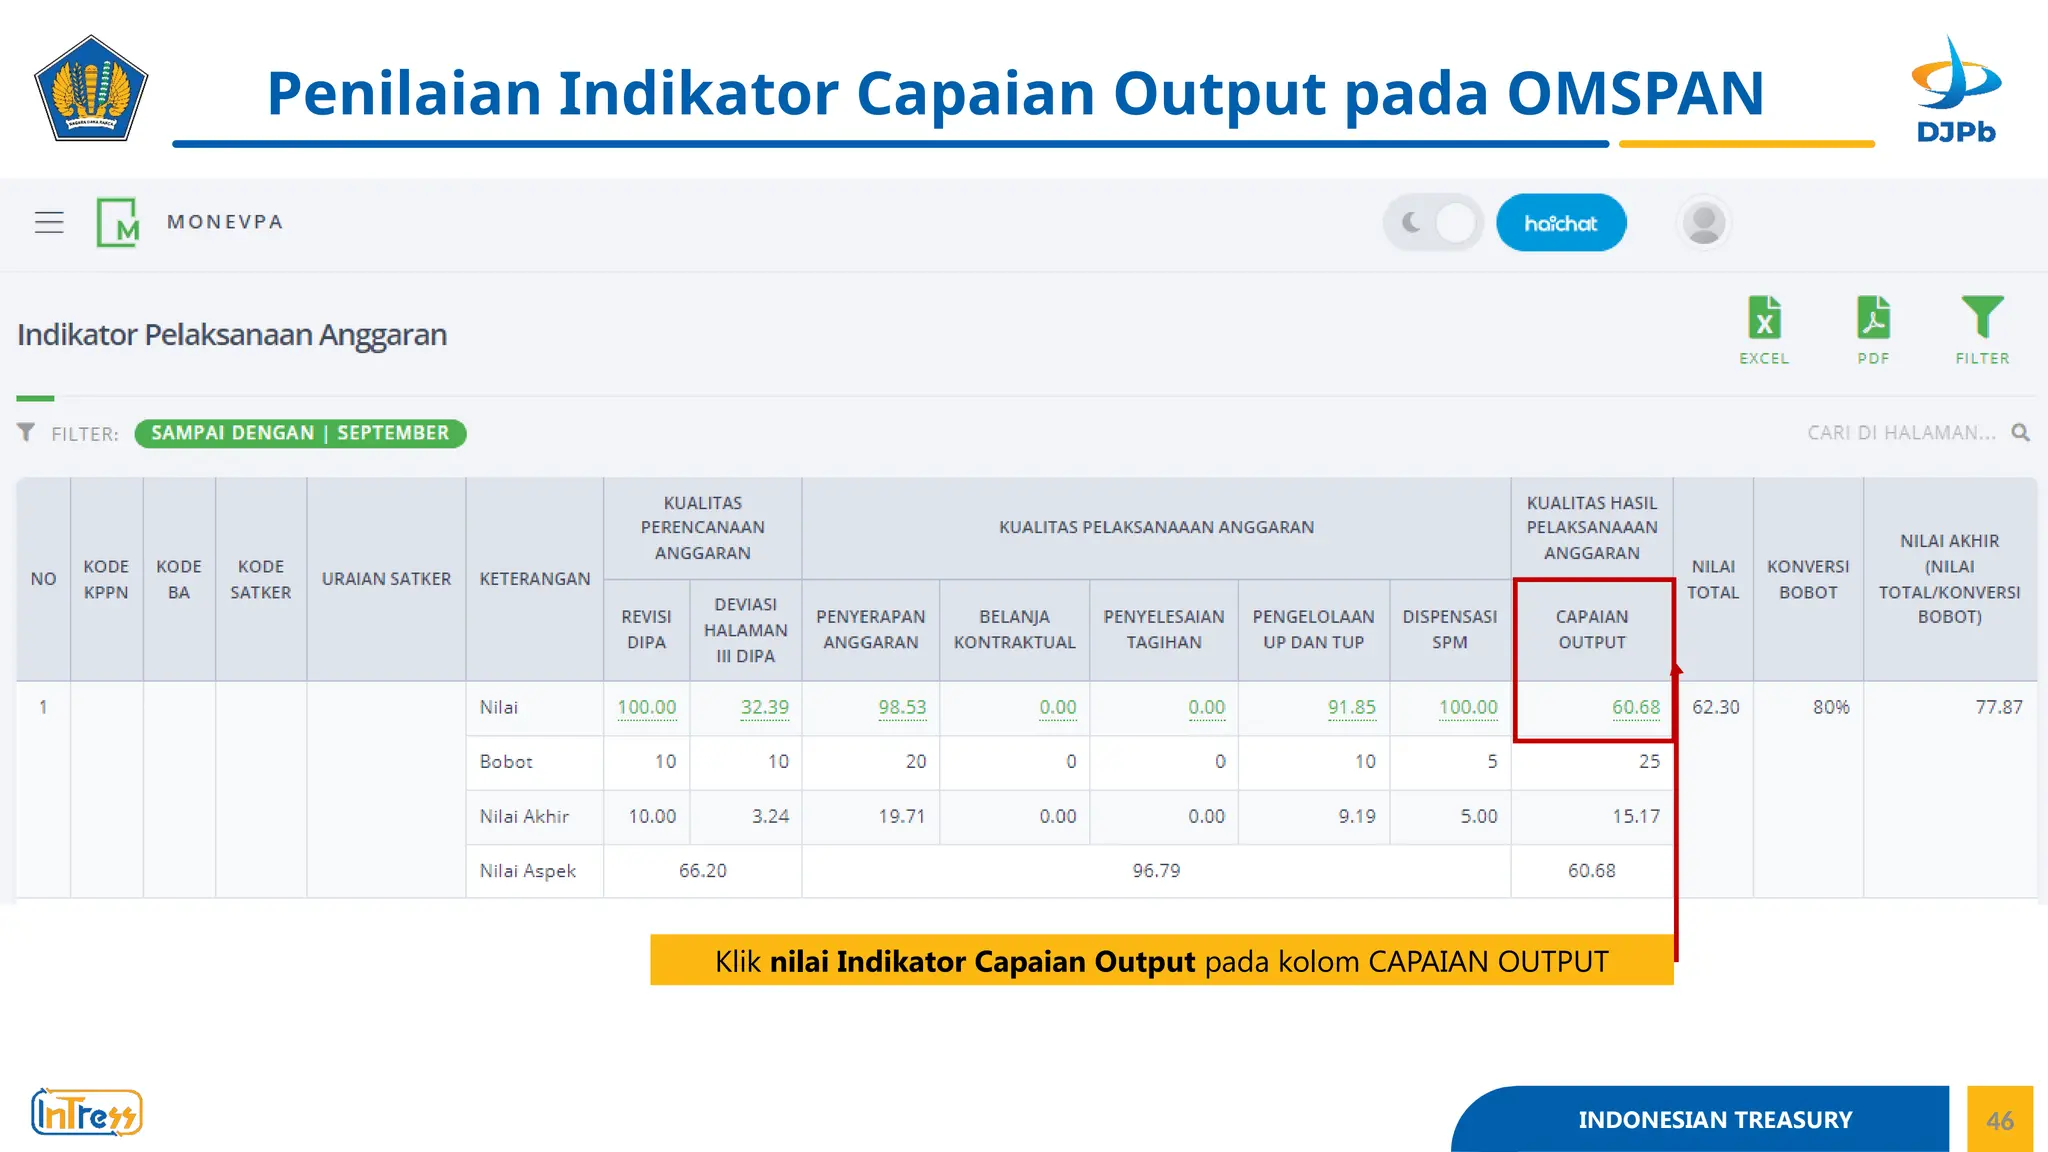Open the hamburger menu icon
Viewport: 2048px width, 1152px height.
(49, 222)
